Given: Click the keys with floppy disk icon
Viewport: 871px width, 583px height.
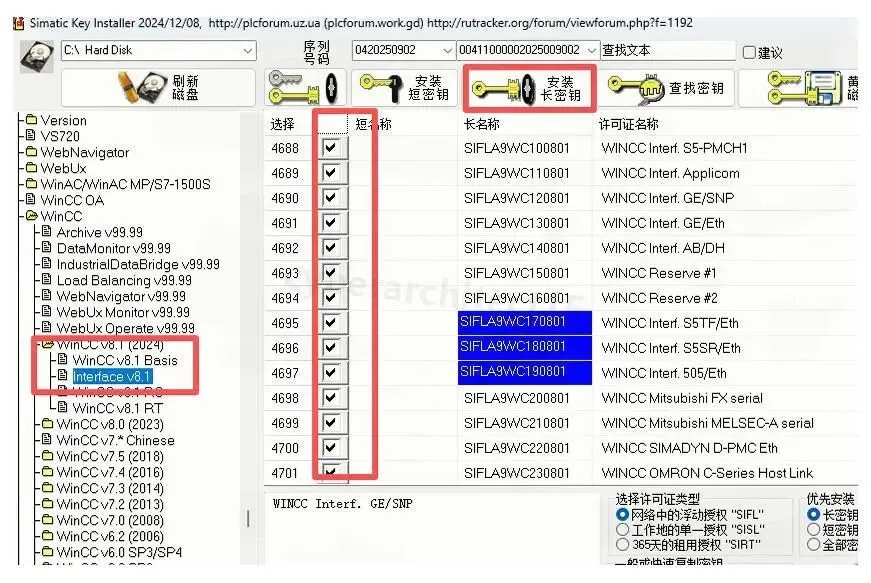Looking at the screenshot, I should (x=805, y=88).
